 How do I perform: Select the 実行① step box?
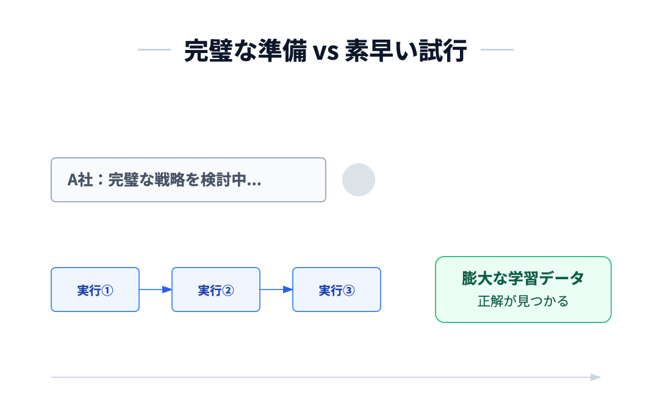pos(95,290)
